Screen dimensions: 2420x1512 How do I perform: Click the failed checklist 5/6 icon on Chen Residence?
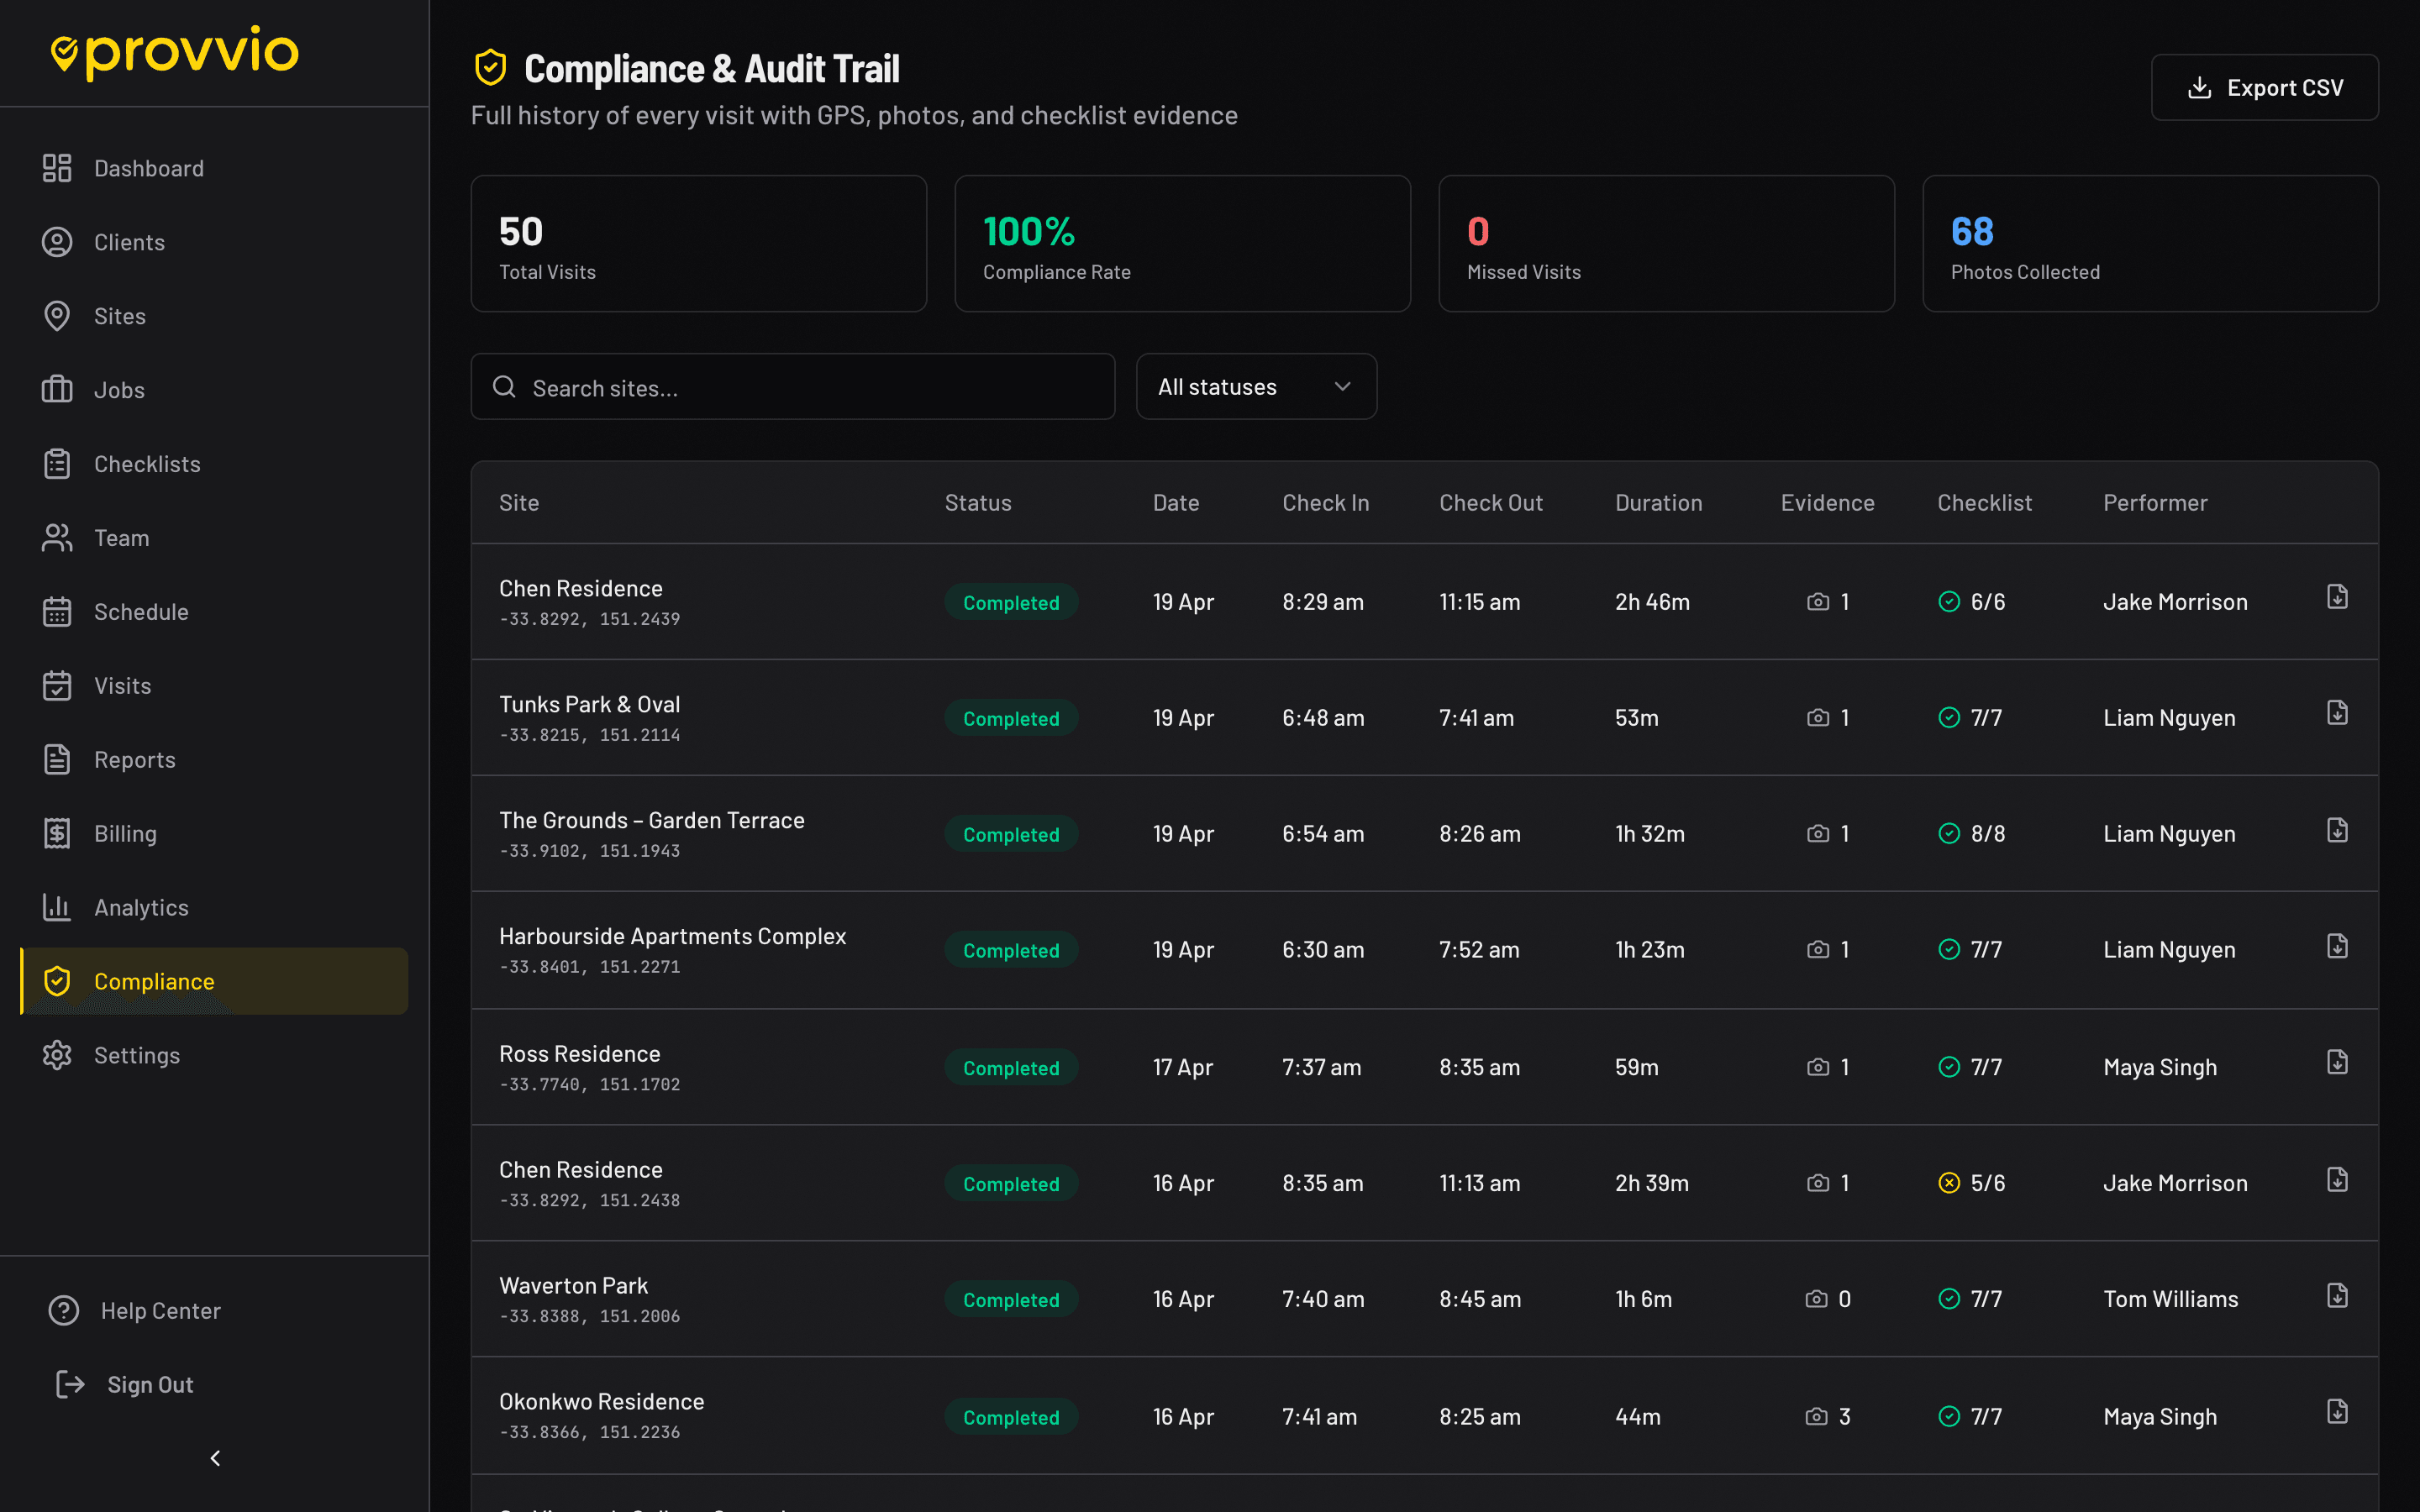(1951, 1183)
